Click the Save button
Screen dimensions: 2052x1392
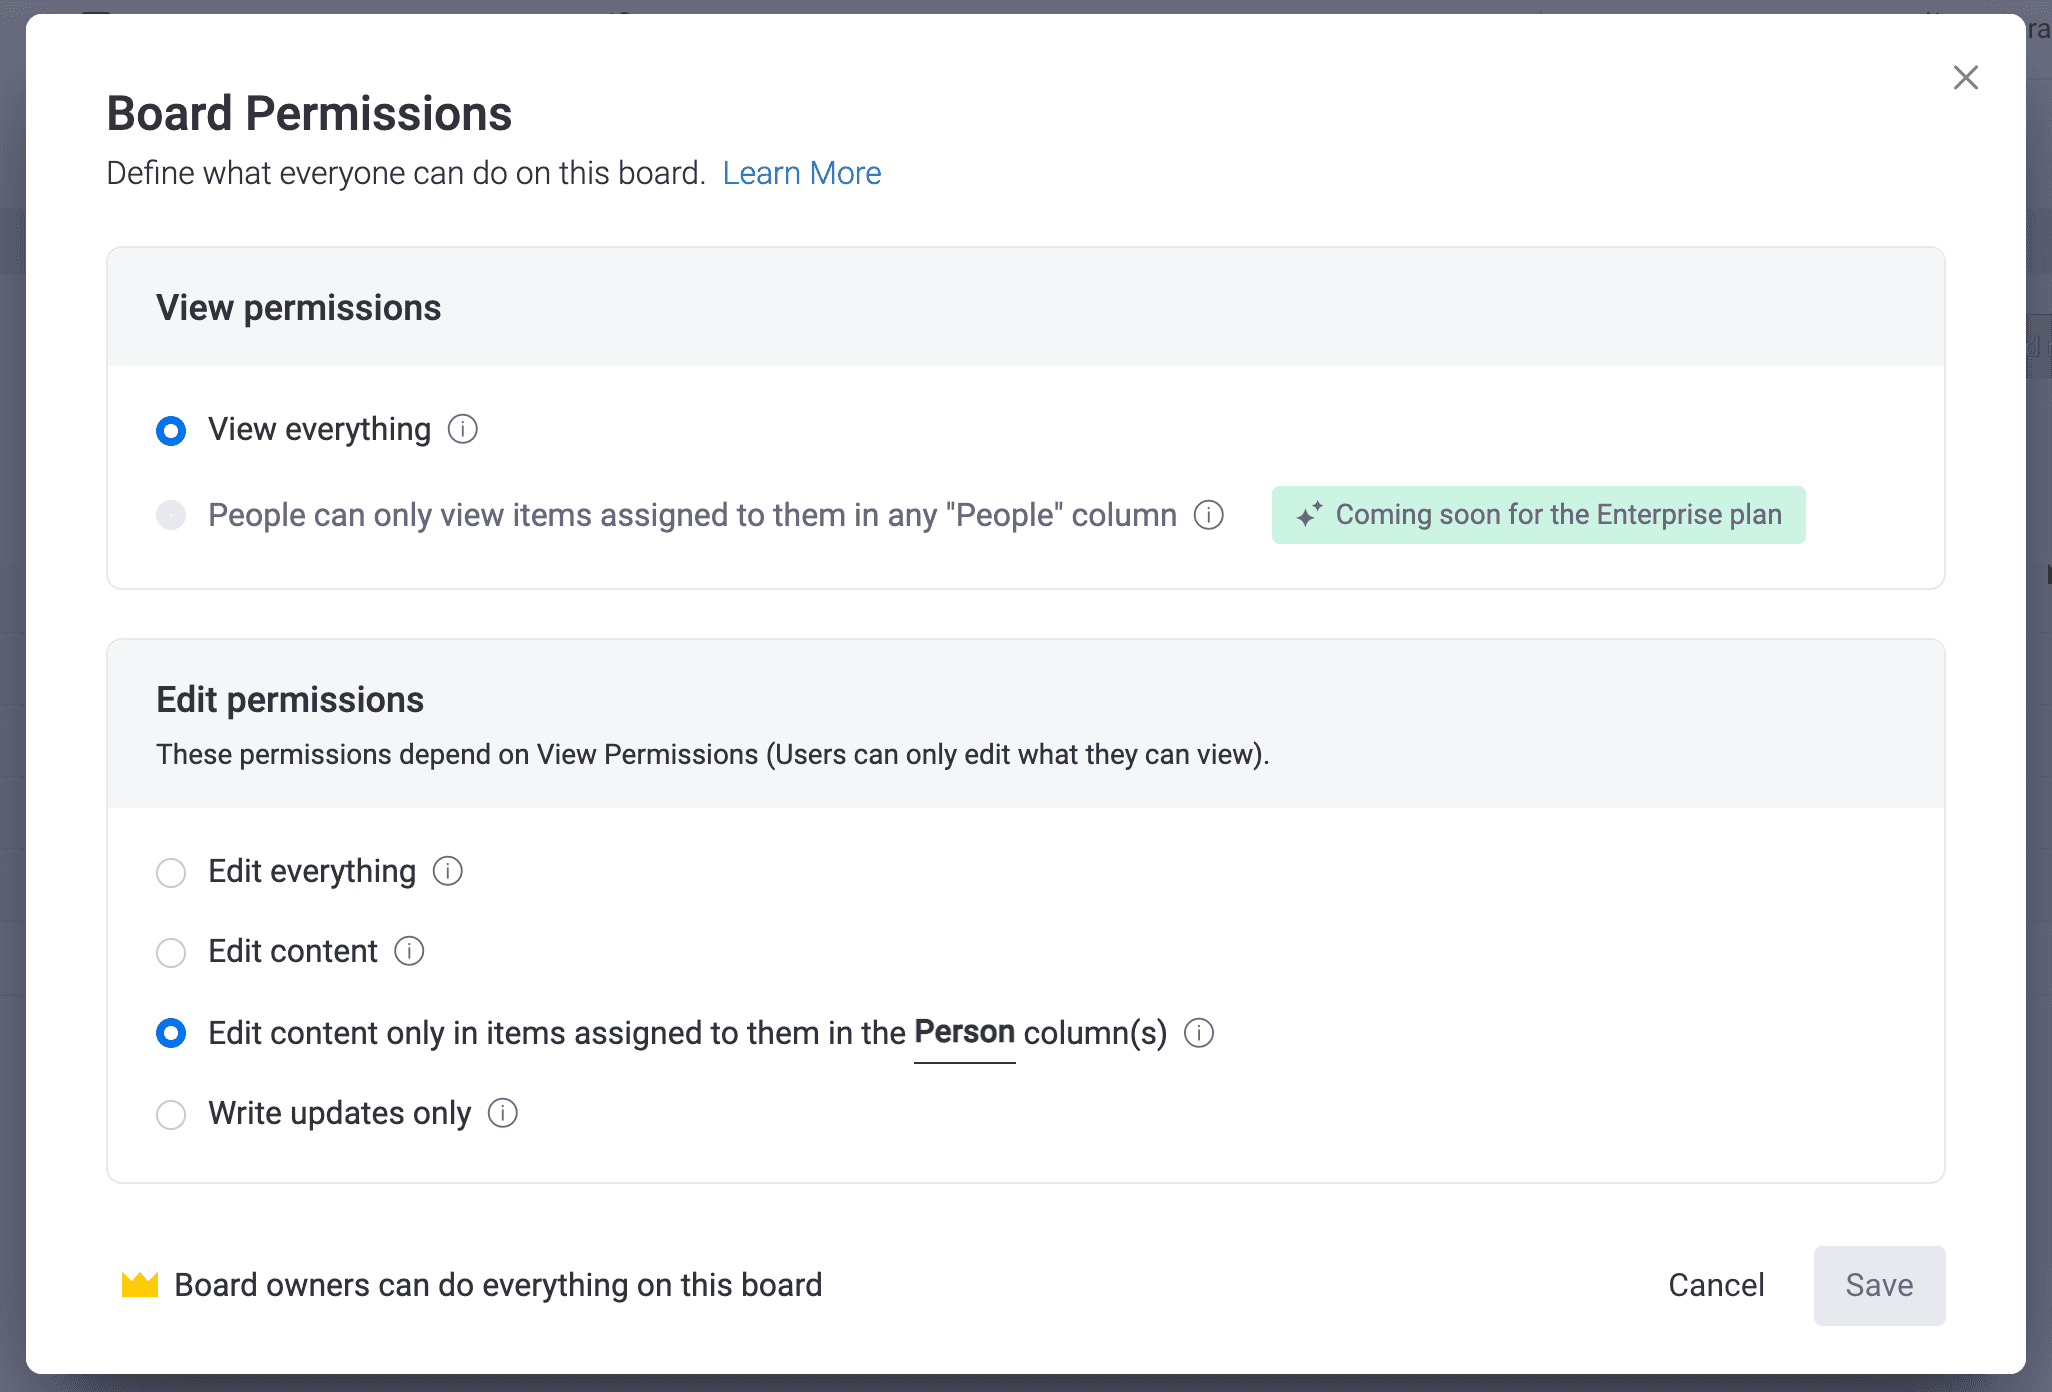coord(1880,1285)
